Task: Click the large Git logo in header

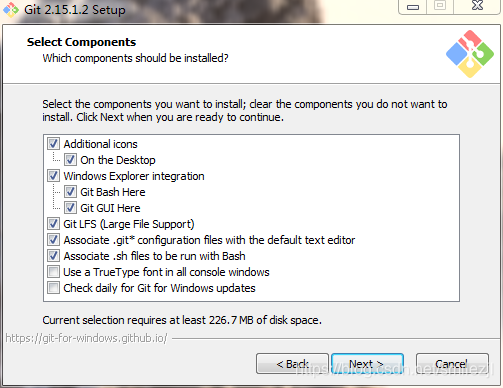Action: [470, 54]
